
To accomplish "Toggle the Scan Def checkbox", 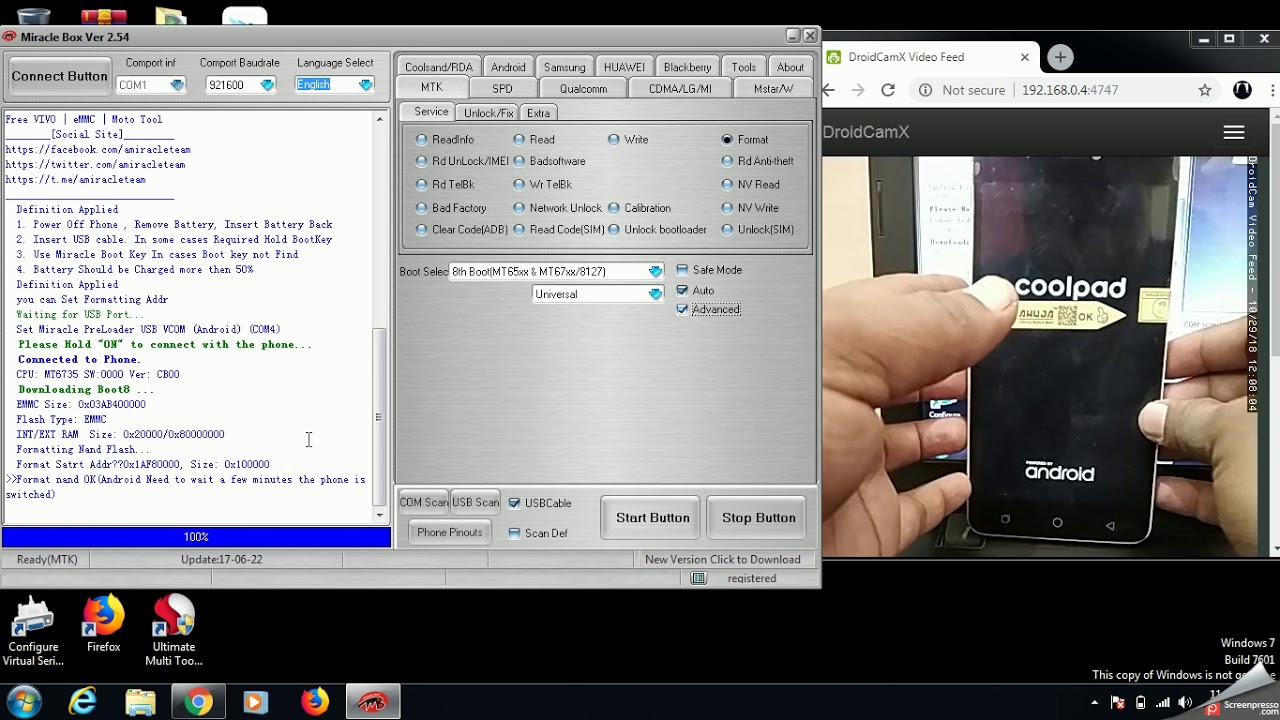I will pos(514,533).
